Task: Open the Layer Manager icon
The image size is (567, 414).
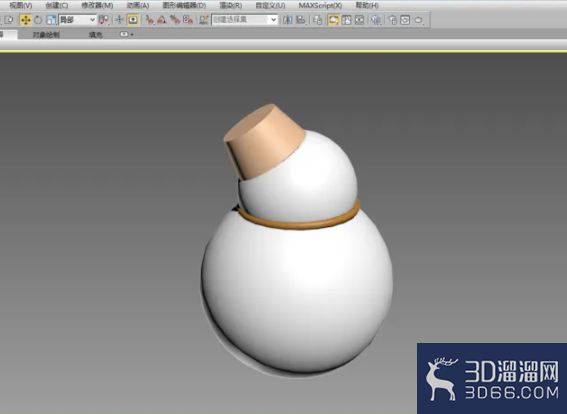Action: pos(317,20)
